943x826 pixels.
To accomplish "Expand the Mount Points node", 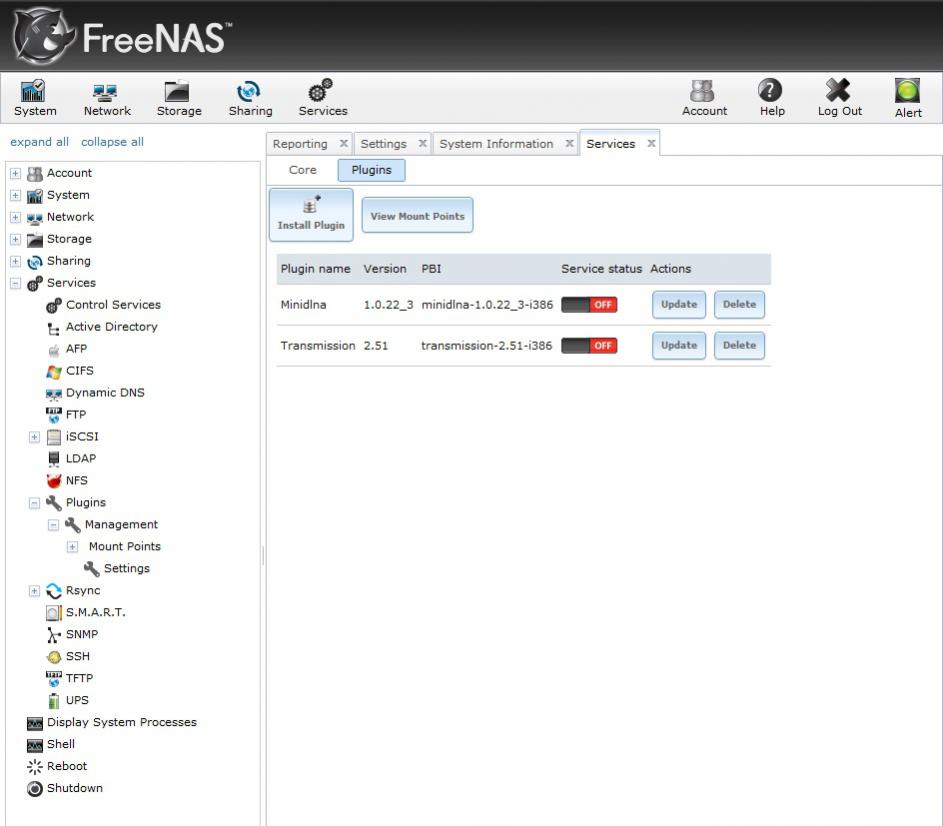I will (x=72, y=547).
